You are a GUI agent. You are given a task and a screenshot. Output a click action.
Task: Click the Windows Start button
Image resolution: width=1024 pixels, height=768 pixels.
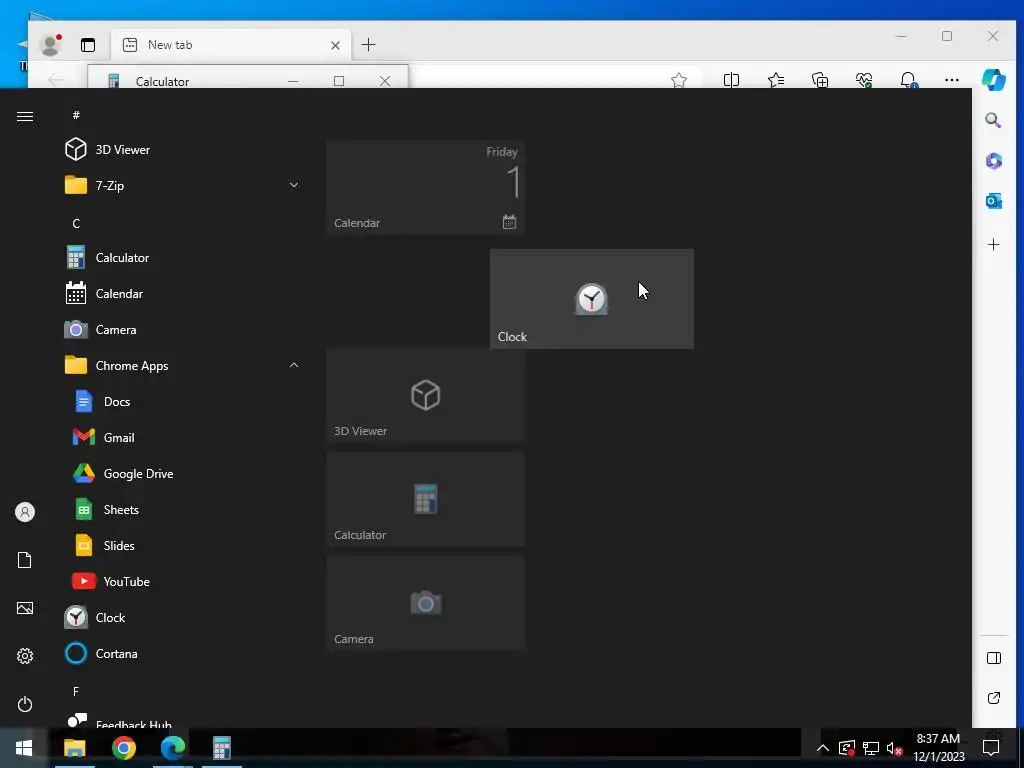pyautogui.click(x=24, y=748)
